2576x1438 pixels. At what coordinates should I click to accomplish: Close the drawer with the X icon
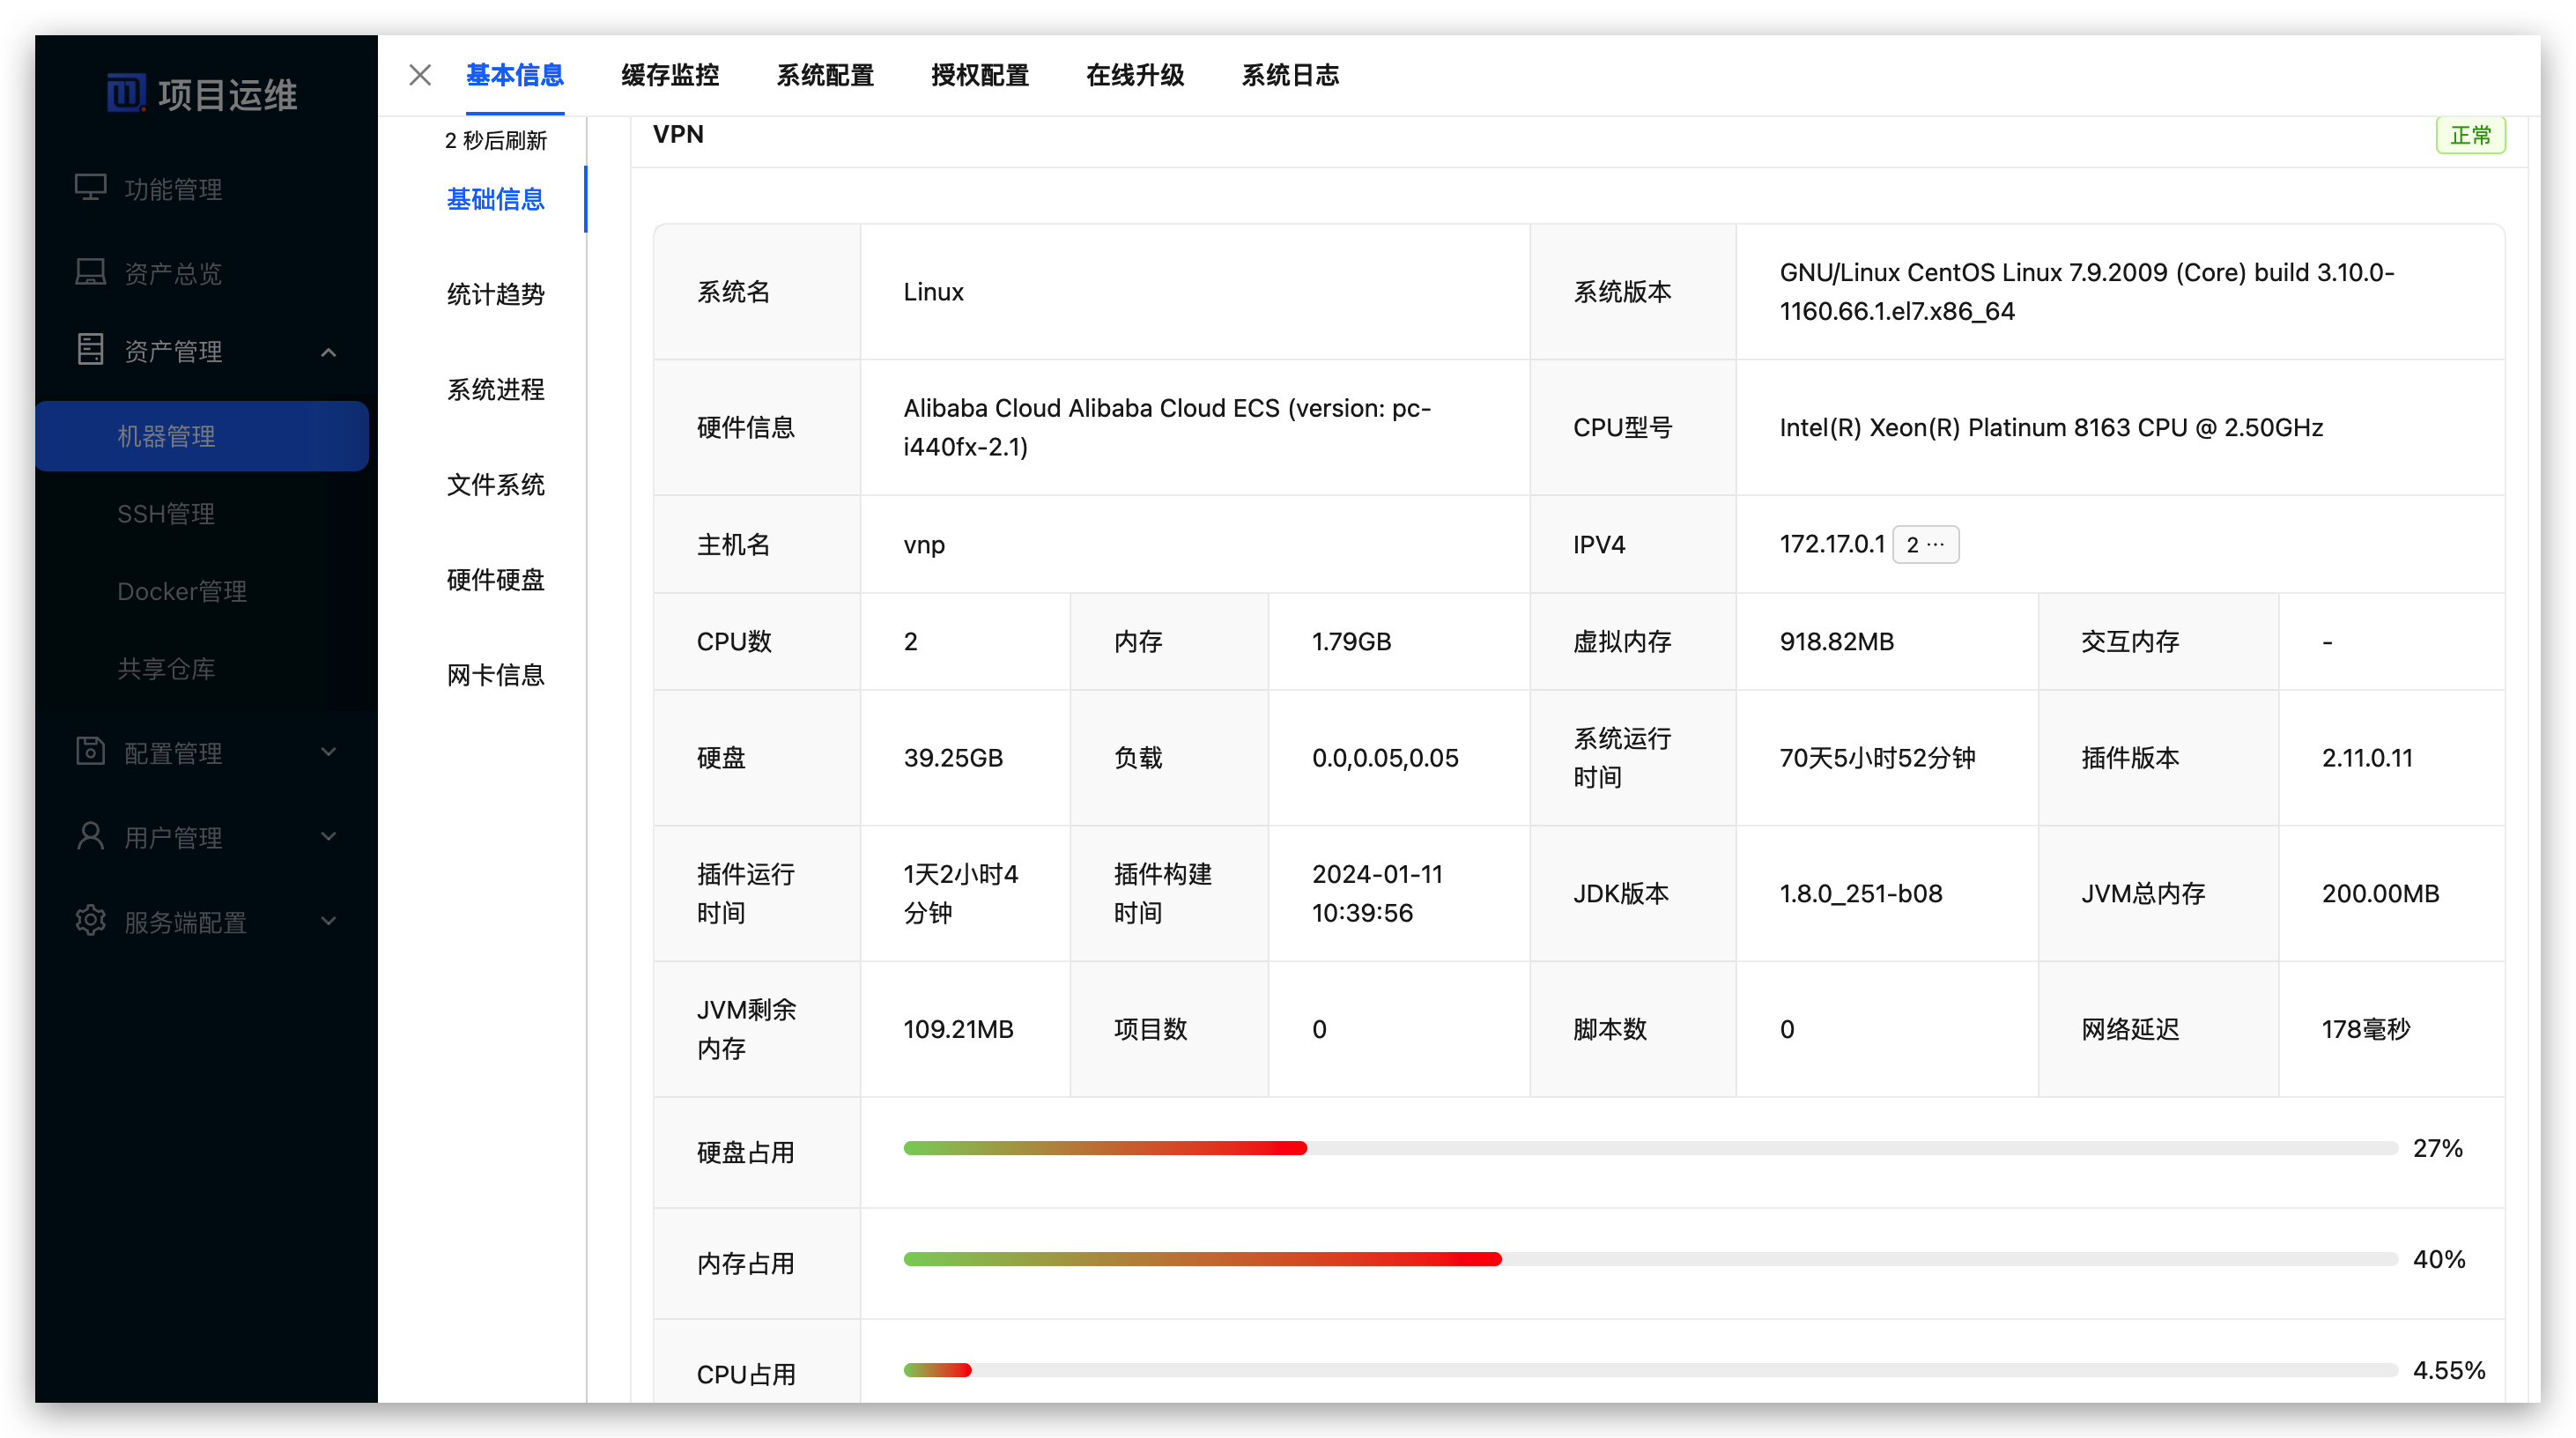click(420, 75)
